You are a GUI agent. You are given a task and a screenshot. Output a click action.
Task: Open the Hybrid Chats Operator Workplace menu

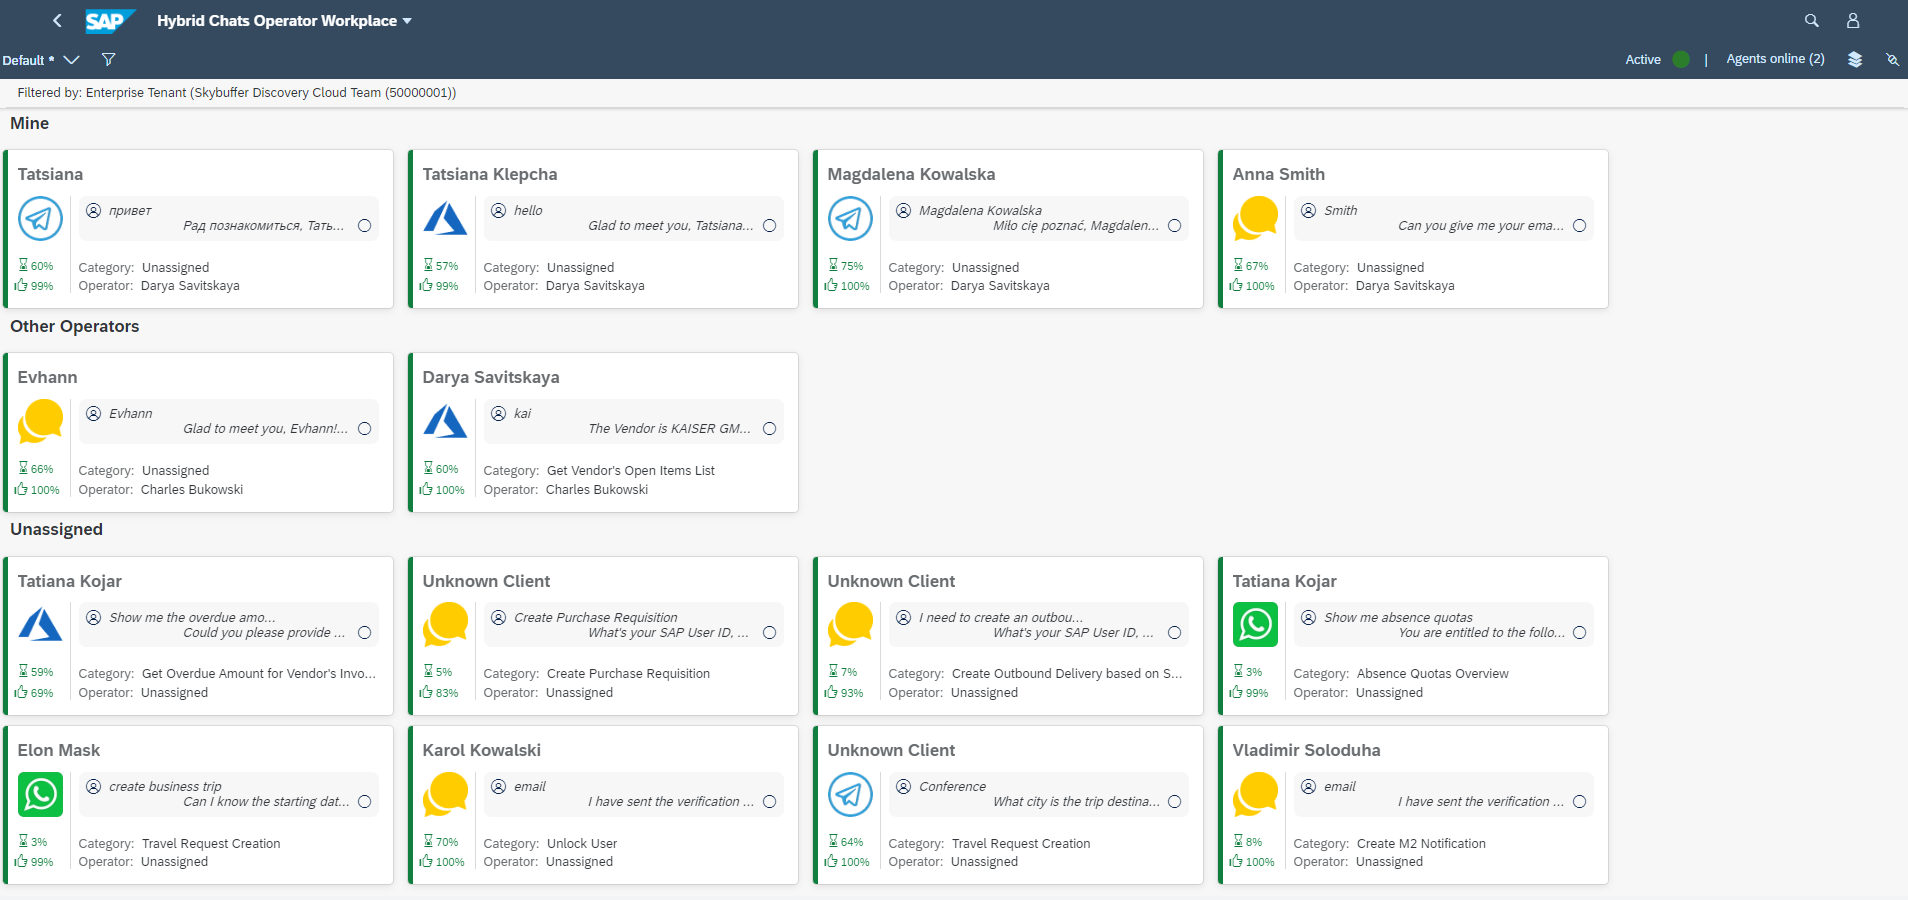(284, 21)
